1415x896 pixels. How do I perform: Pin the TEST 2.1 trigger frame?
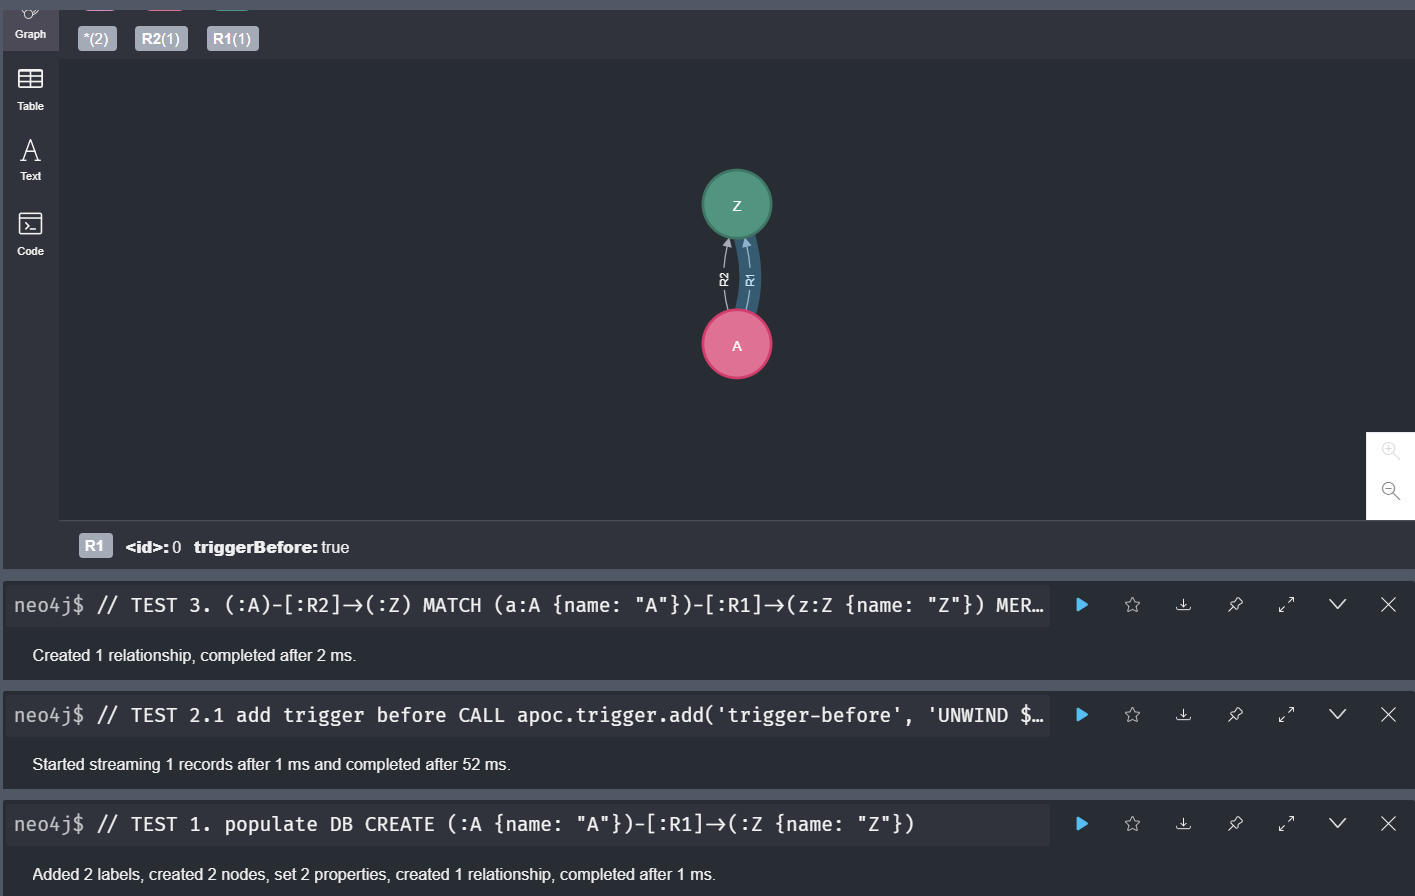point(1235,714)
